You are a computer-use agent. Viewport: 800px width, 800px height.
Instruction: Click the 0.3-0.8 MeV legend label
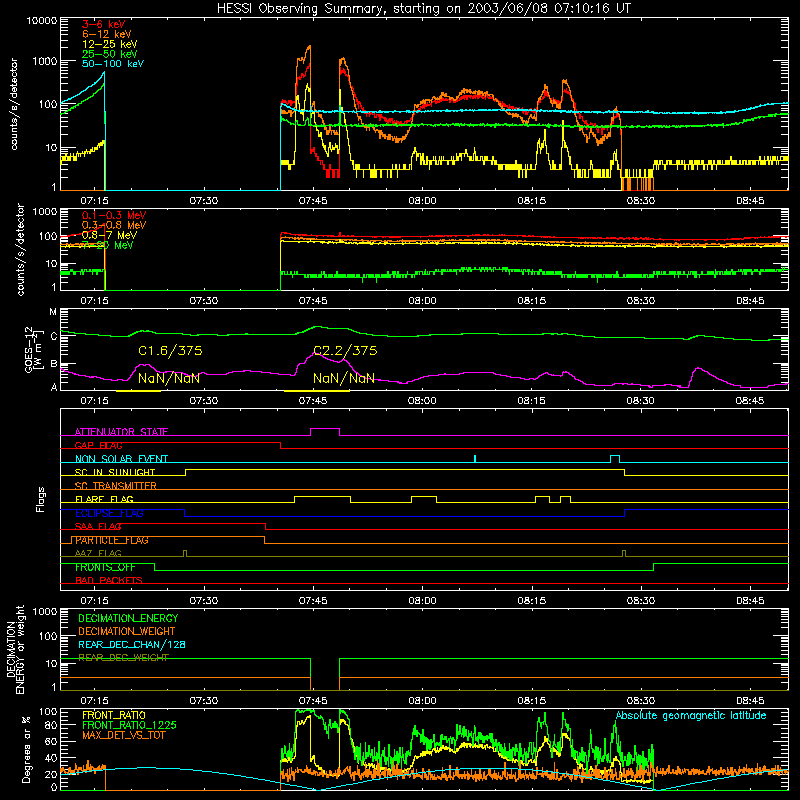click(114, 225)
